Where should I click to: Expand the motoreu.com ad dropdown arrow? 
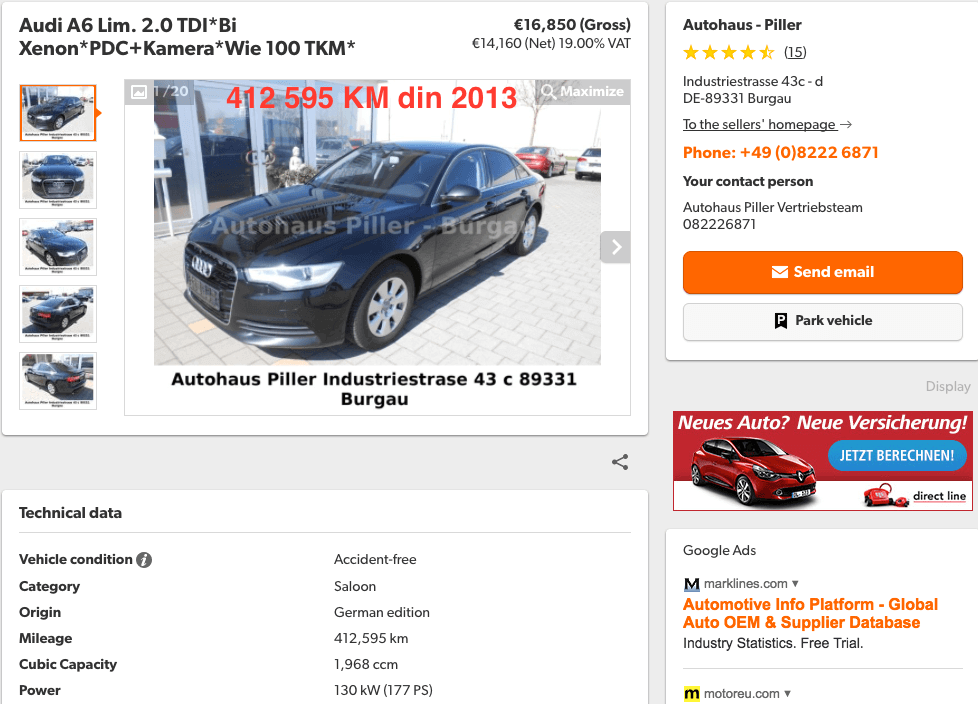pos(787,693)
